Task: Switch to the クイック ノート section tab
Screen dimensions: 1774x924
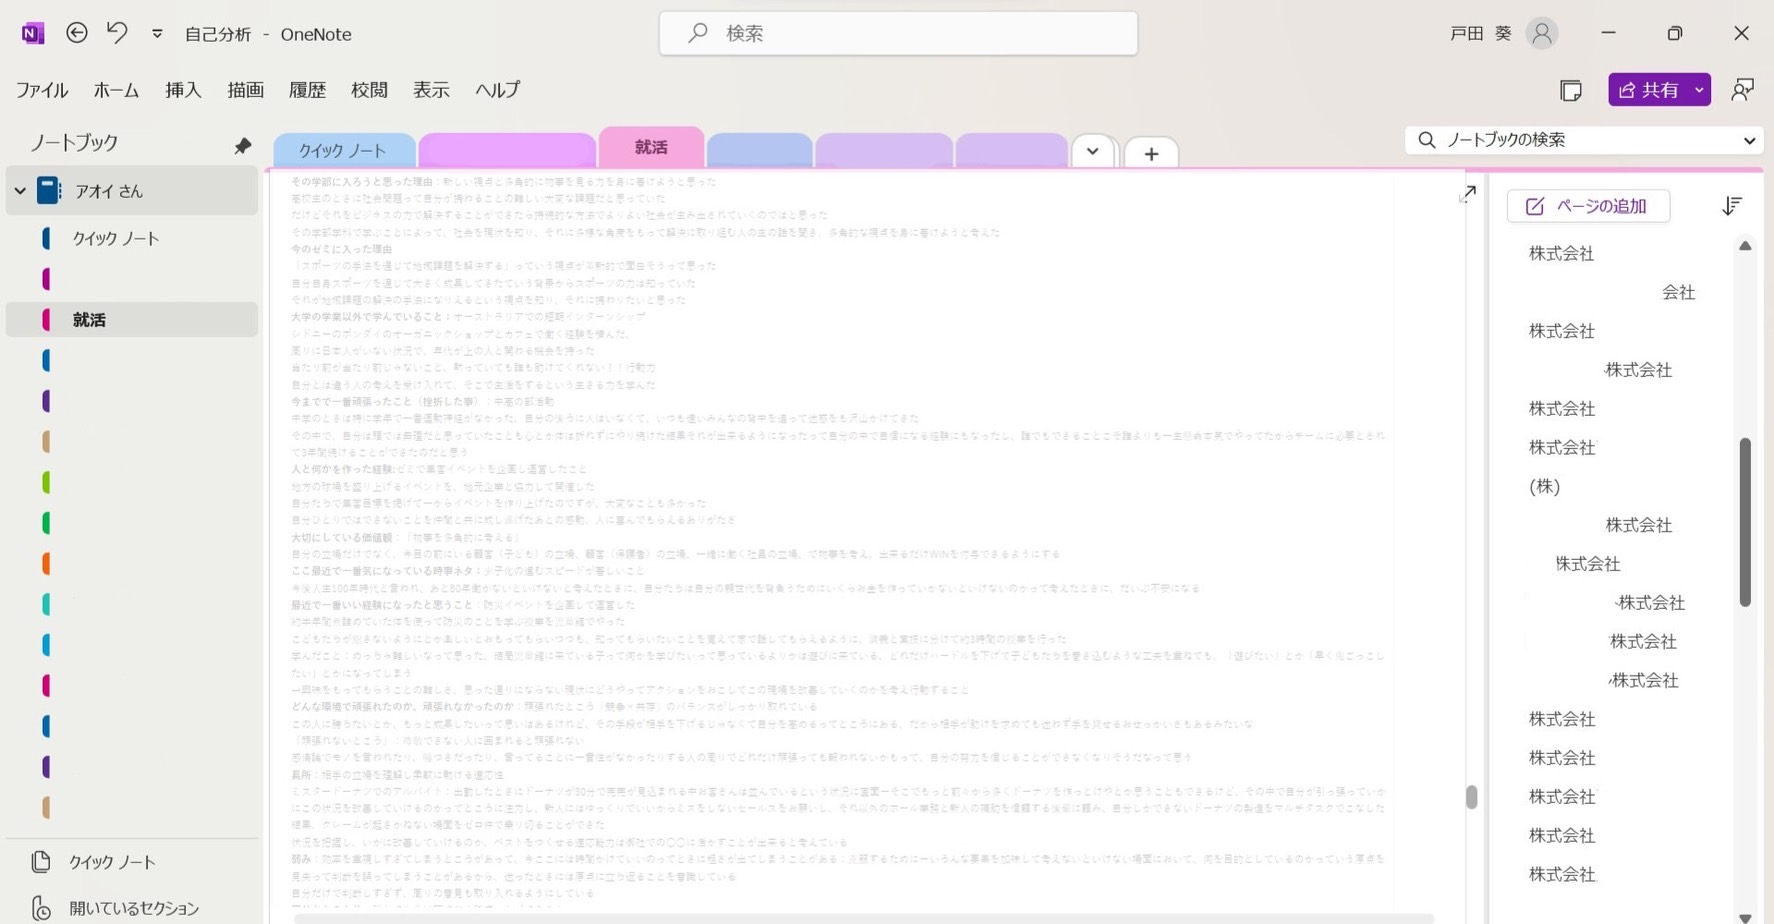Action: [343, 150]
